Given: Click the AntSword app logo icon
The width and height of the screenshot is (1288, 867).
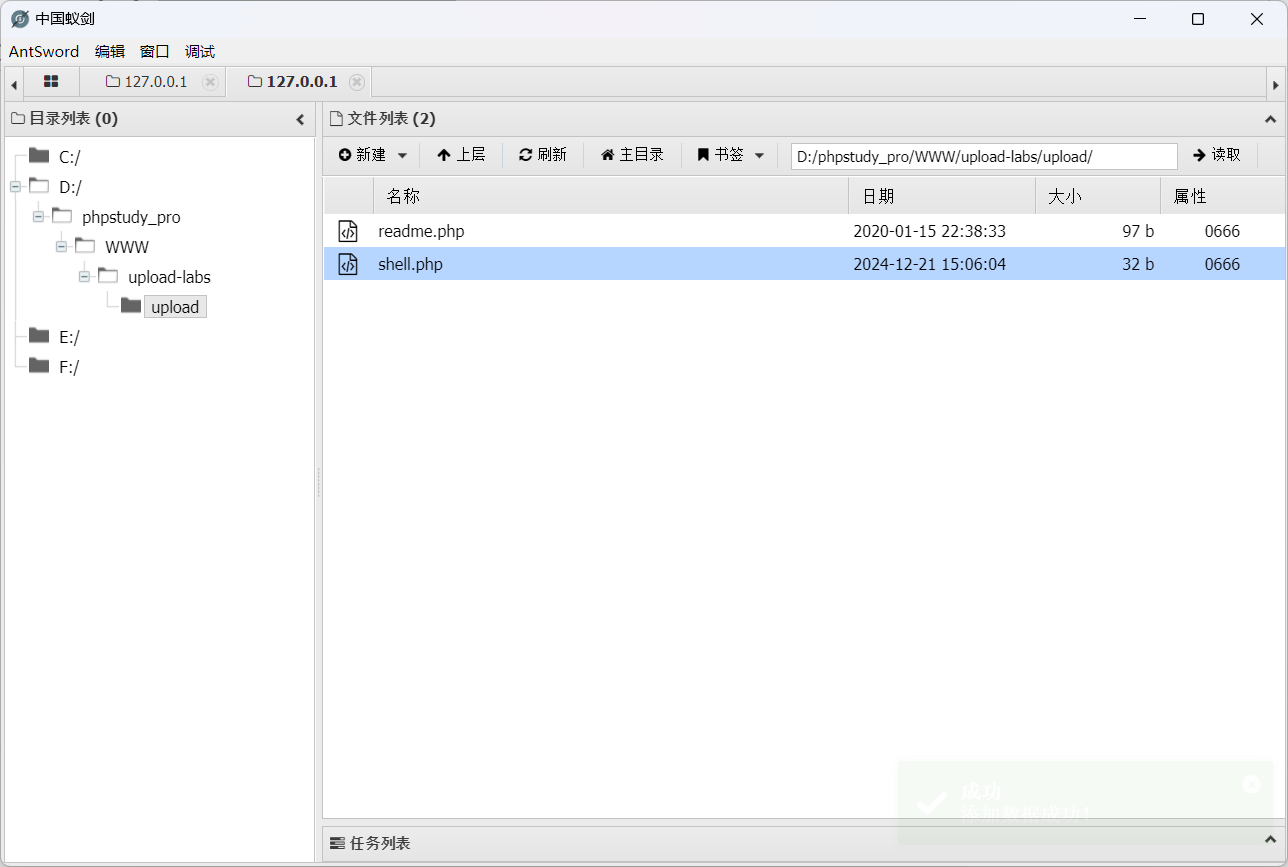Looking at the screenshot, I should pyautogui.click(x=19, y=19).
